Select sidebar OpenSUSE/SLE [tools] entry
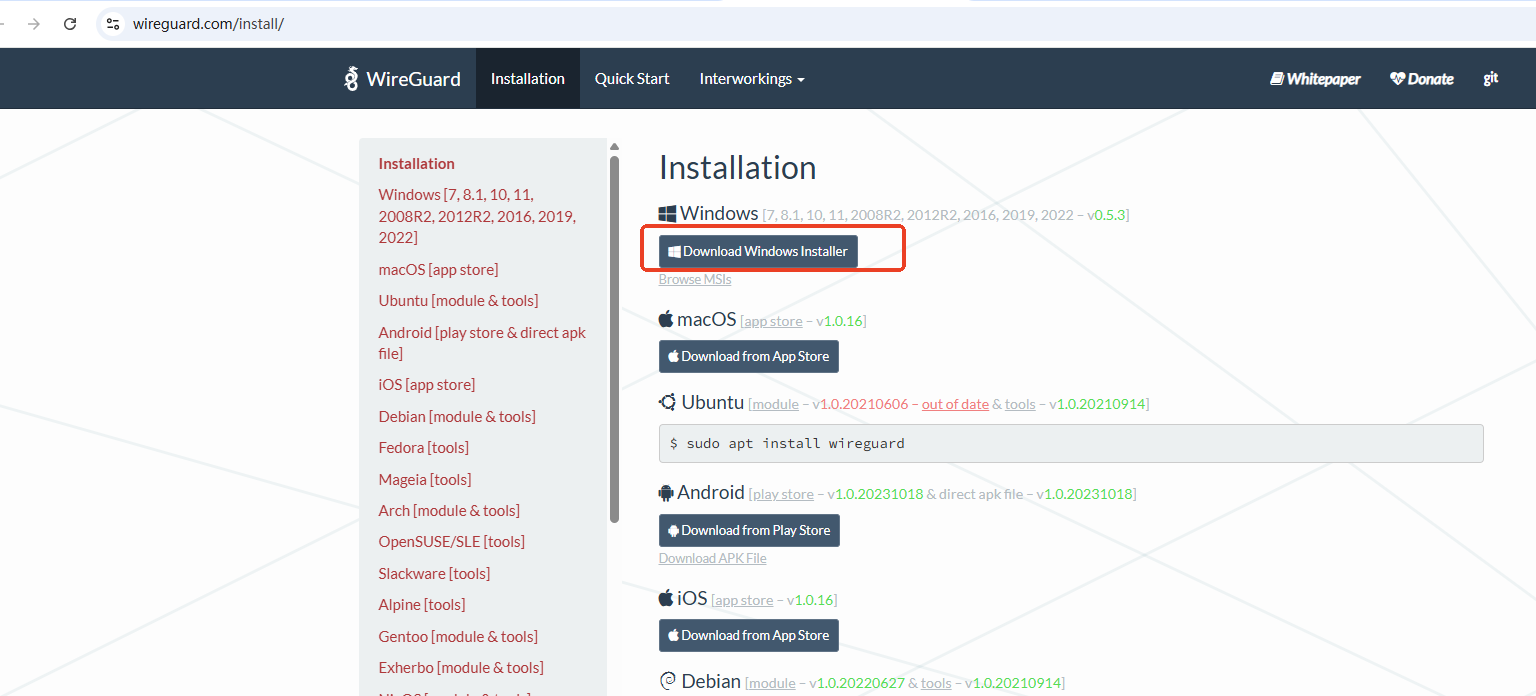 pos(452,542)
